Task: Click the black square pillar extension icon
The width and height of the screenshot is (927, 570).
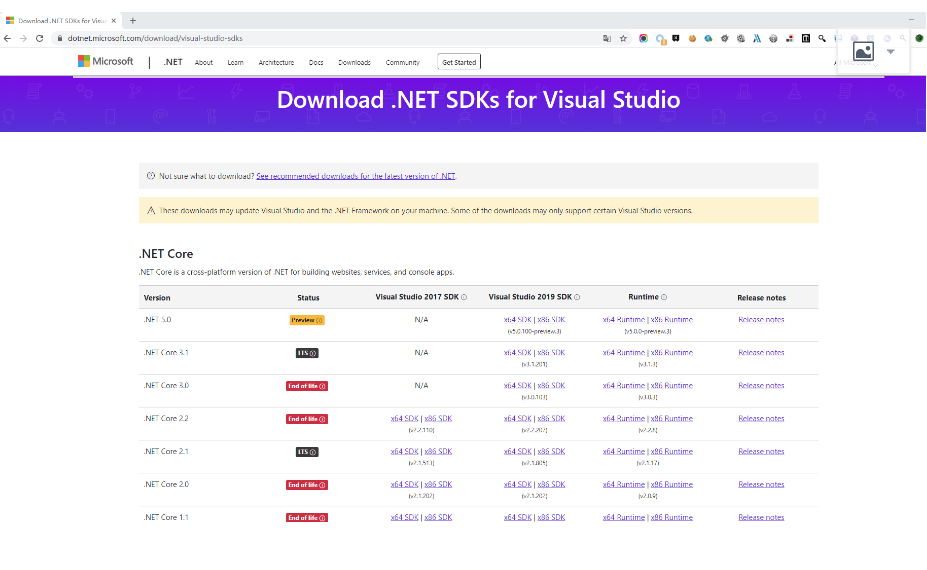Action: (x=806, y=38)
